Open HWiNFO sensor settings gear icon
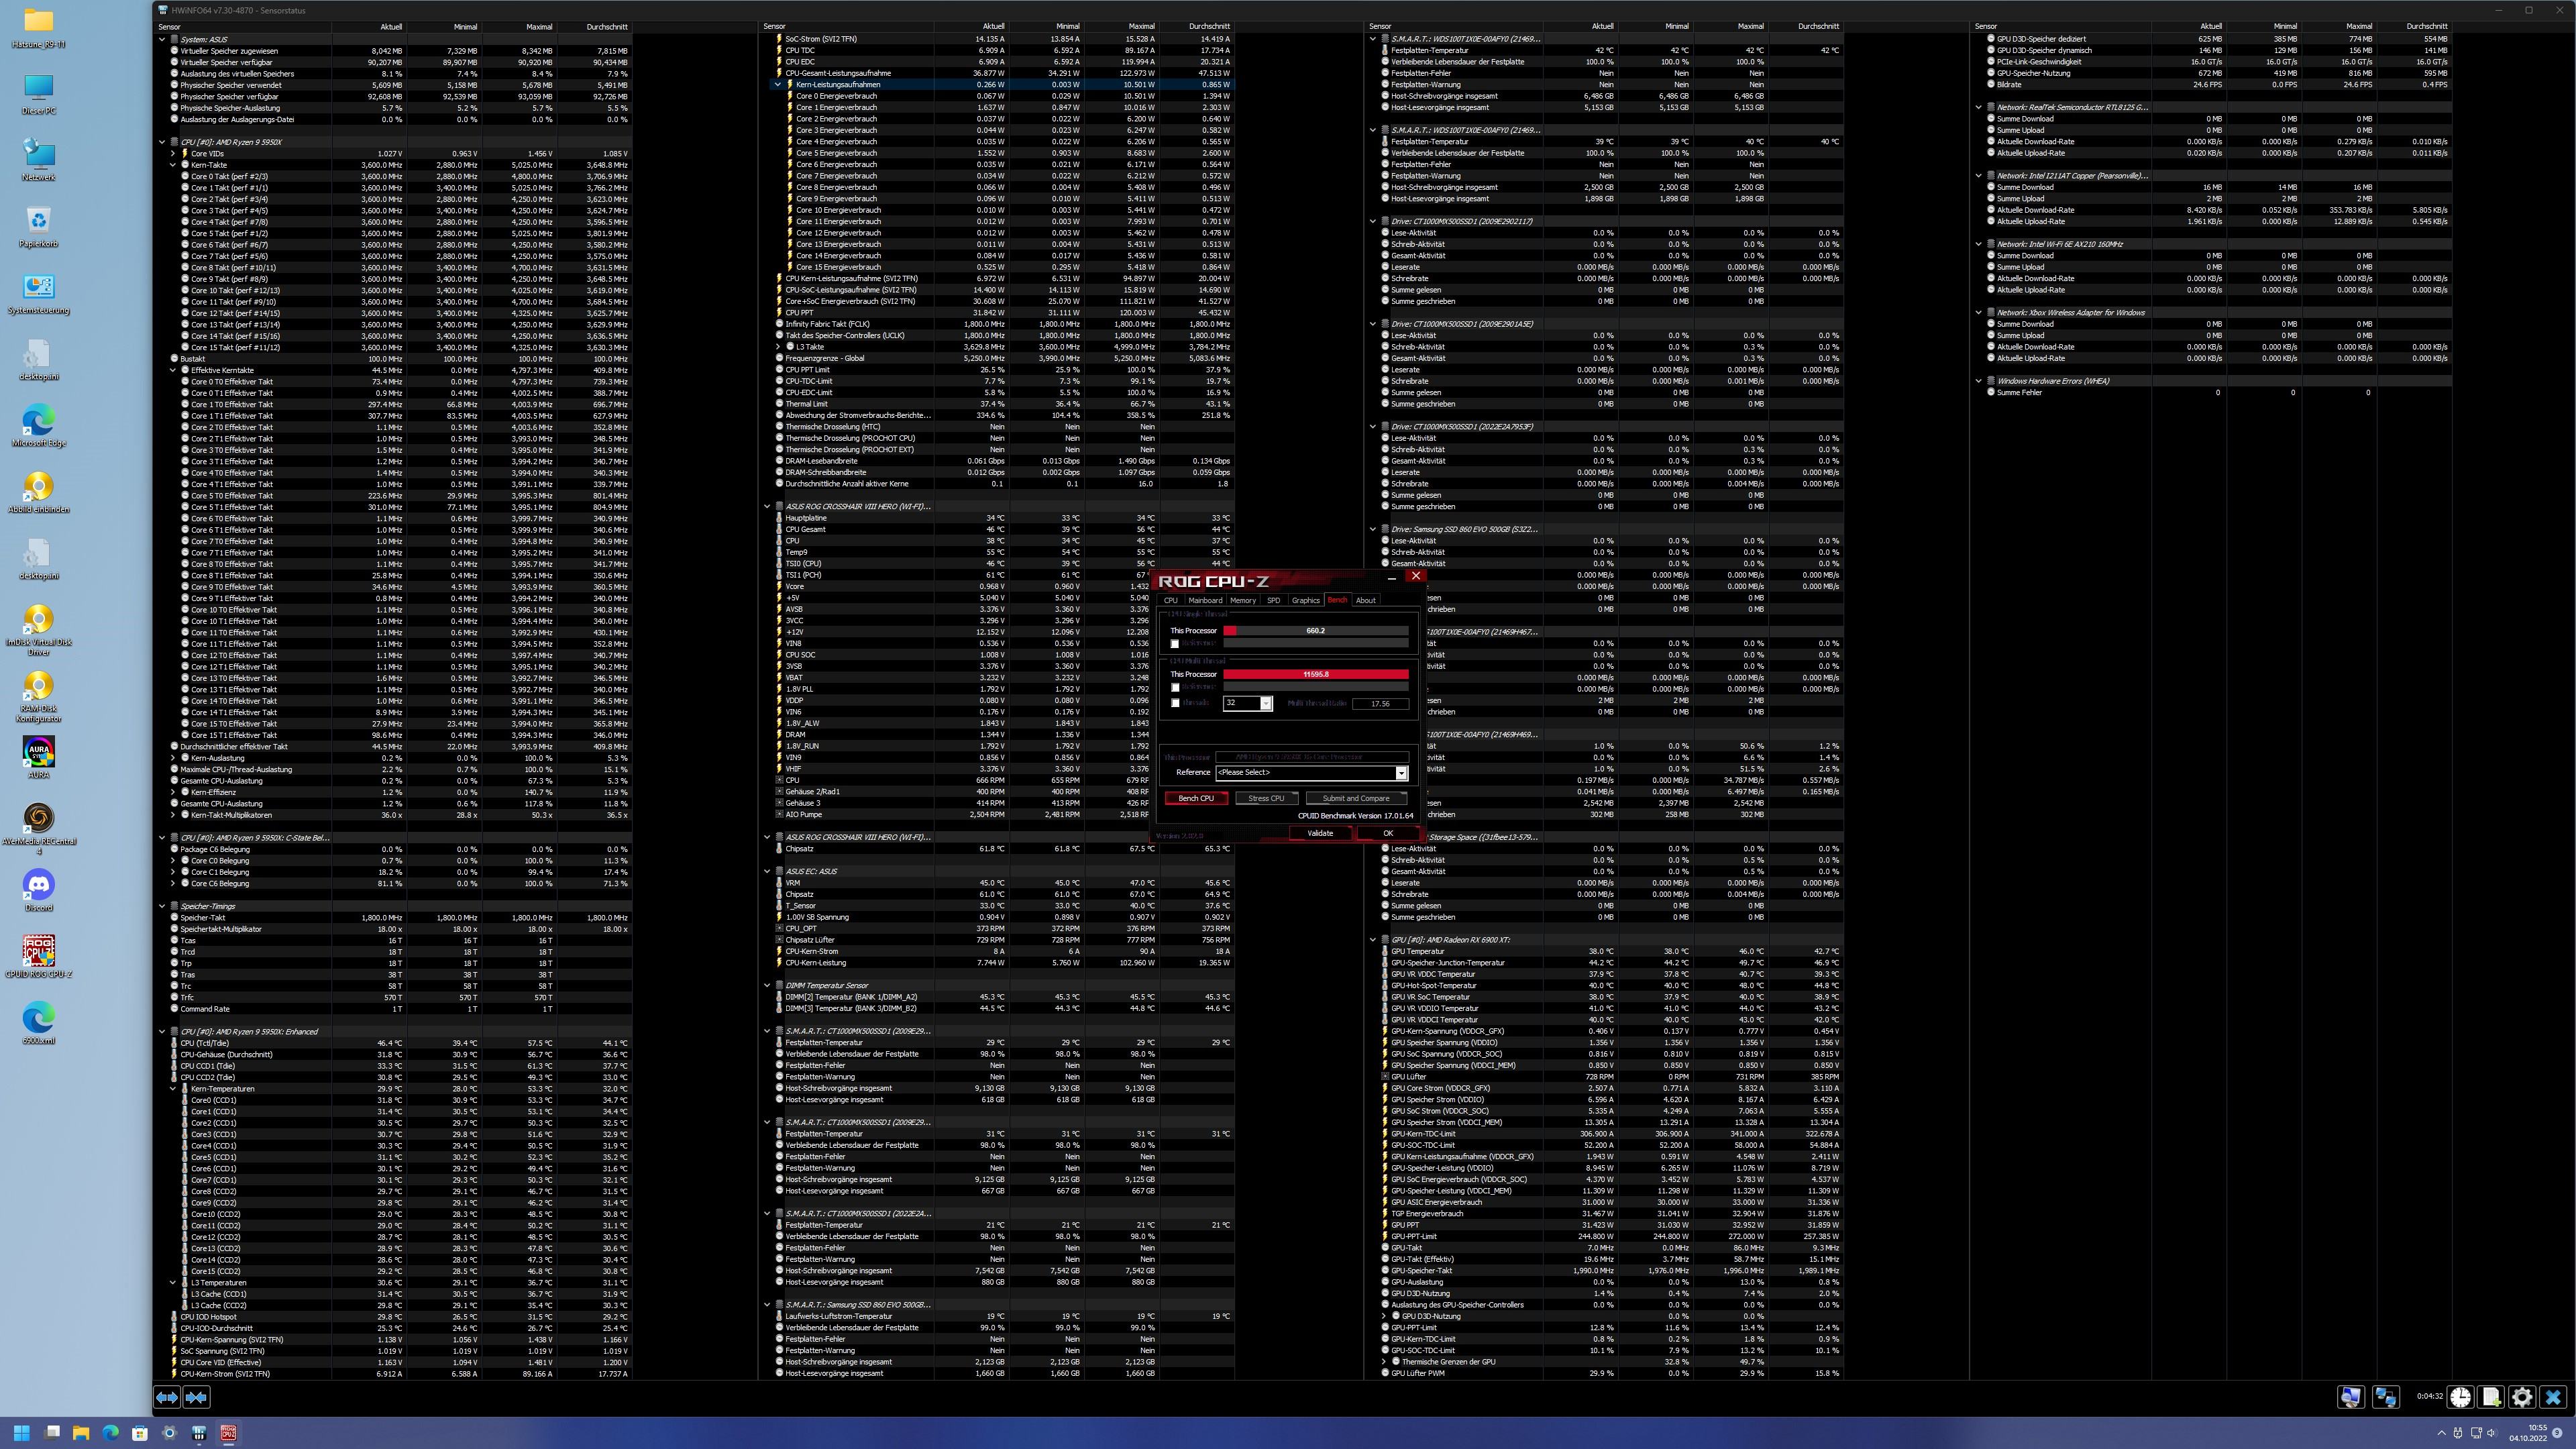 [2523, 1397]
